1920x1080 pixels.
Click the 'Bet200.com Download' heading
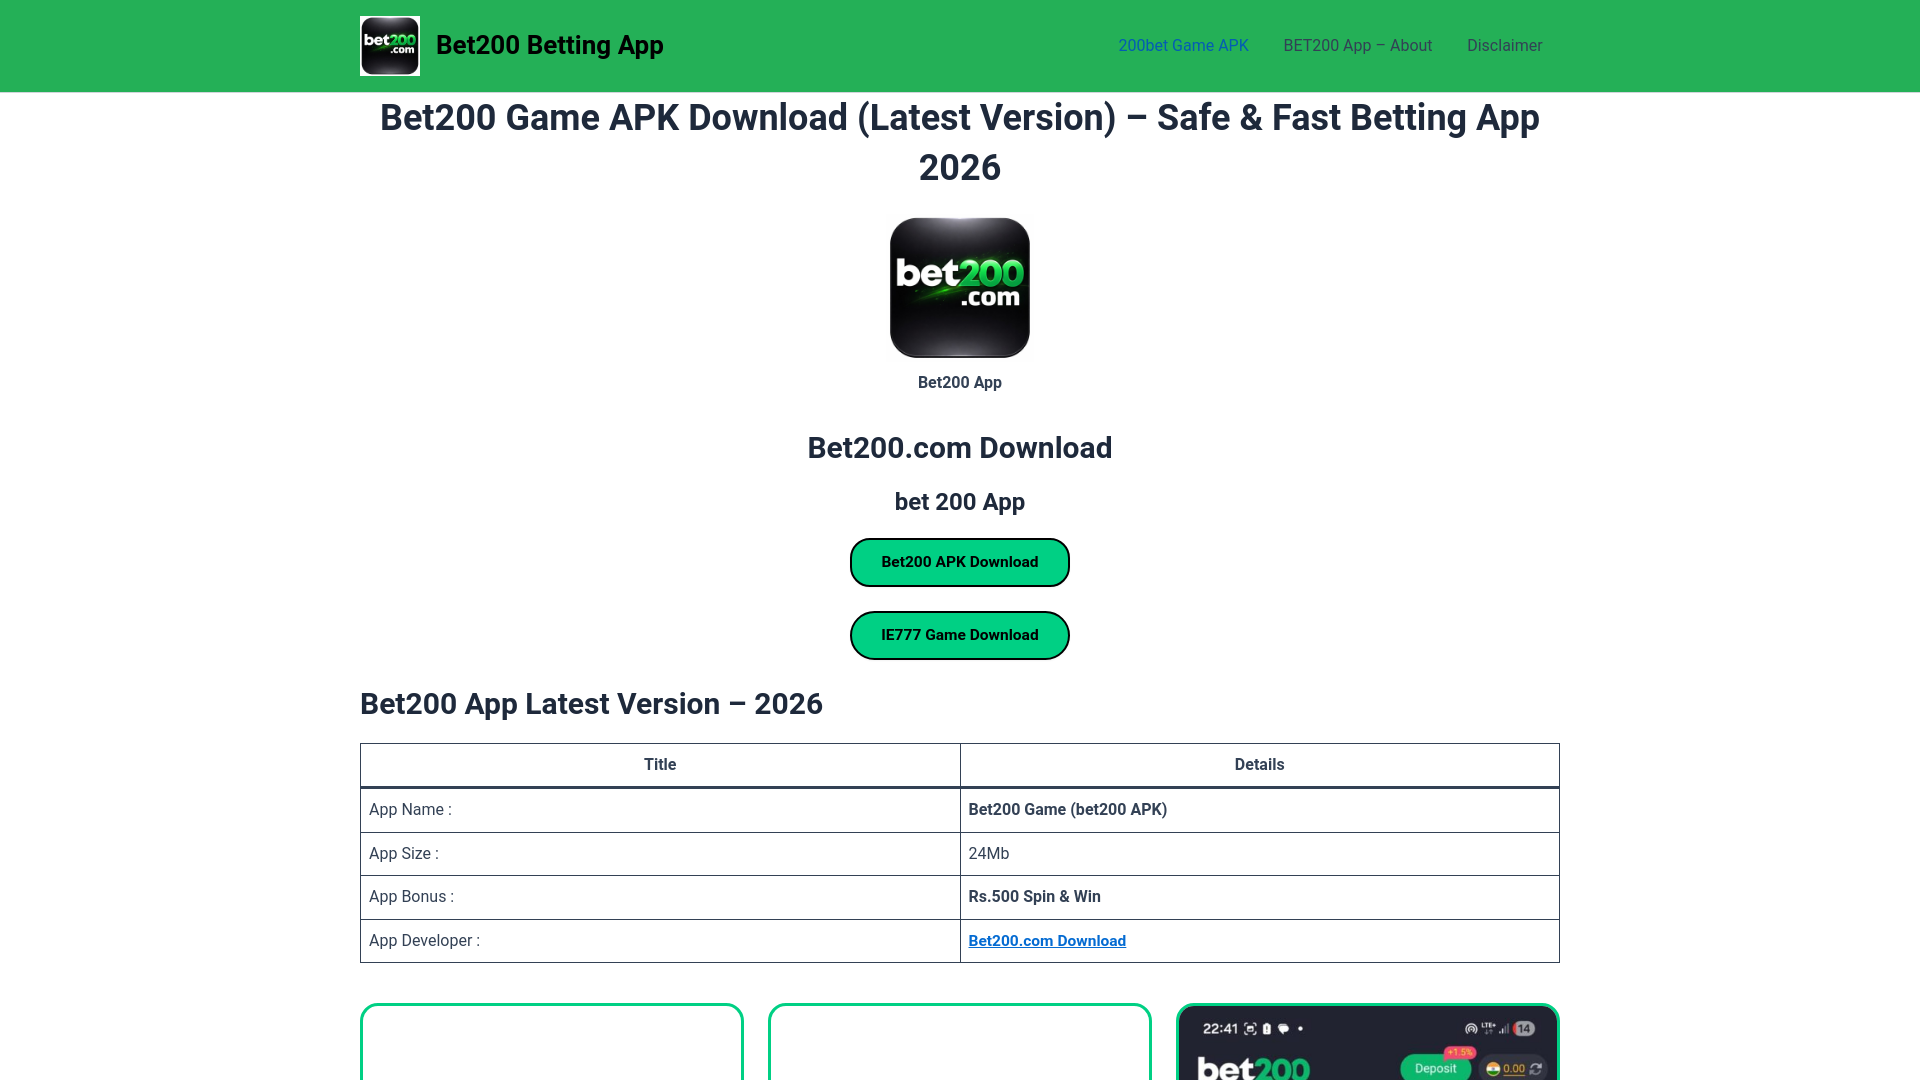(960, 448)
